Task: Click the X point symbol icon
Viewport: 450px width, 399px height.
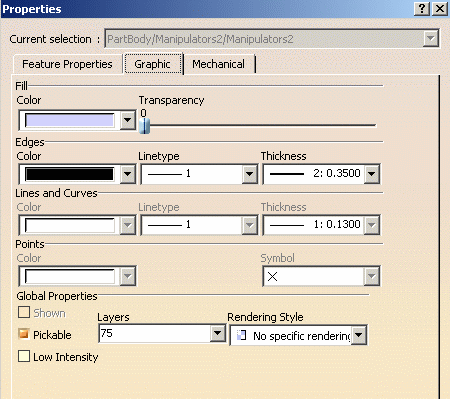Action: (272, 276)
